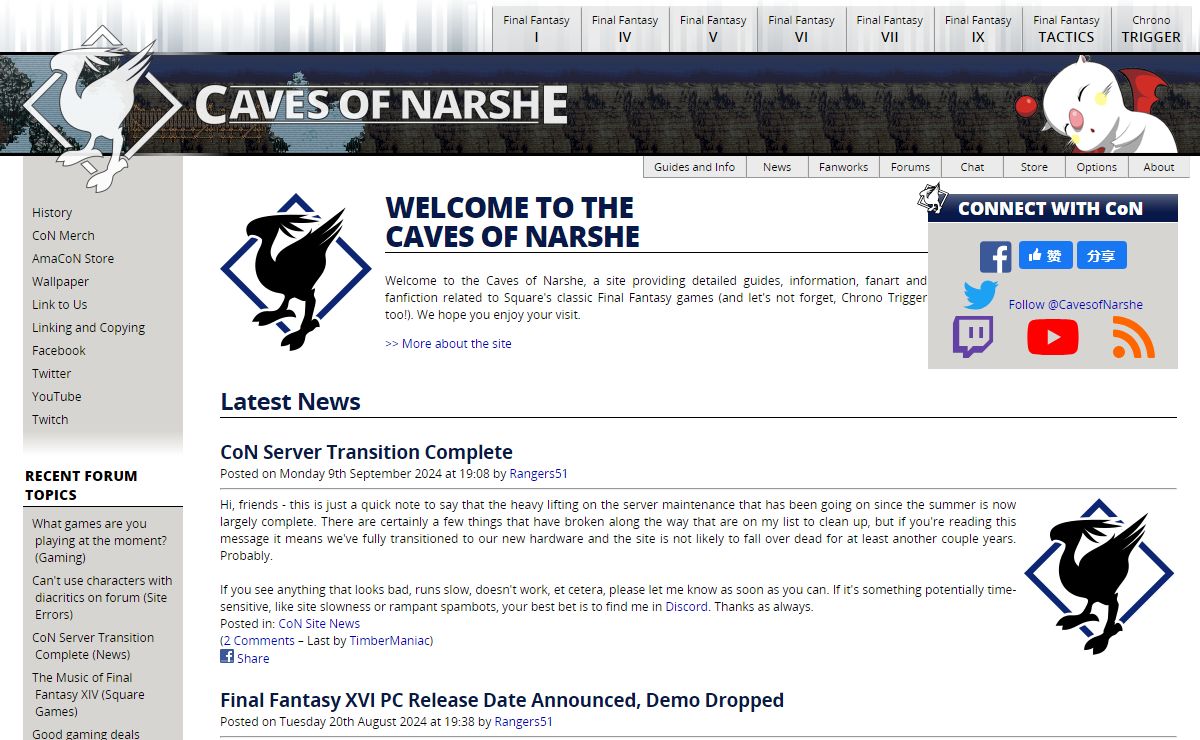
Task: Follow the More about the site link
Action: click(448, 343)
